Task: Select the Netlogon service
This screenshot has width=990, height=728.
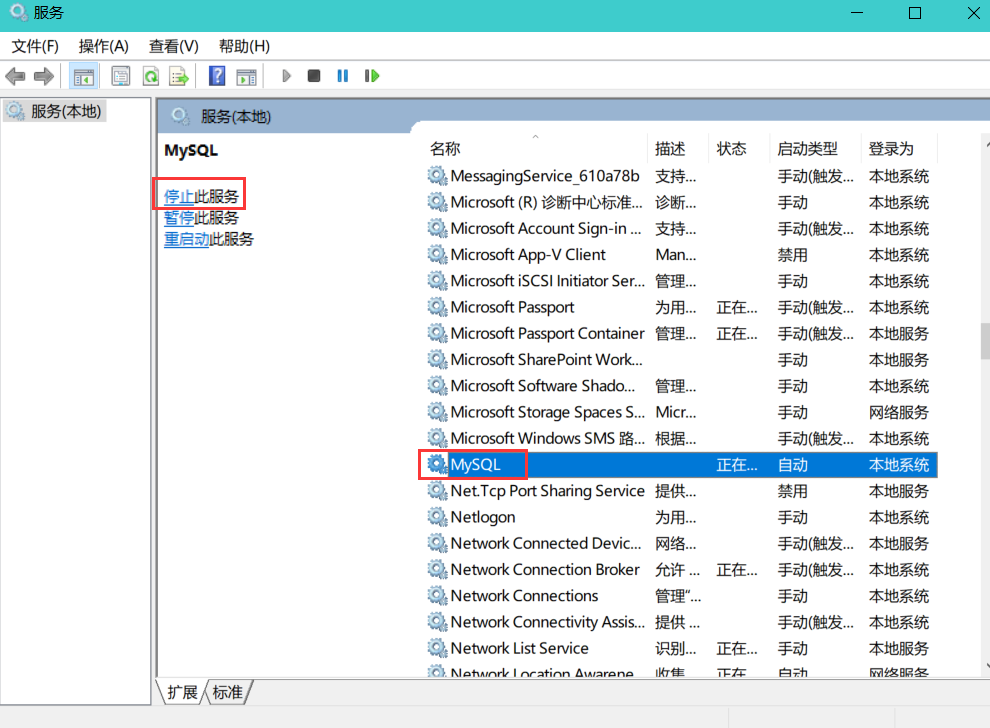Action: point(681,517)
